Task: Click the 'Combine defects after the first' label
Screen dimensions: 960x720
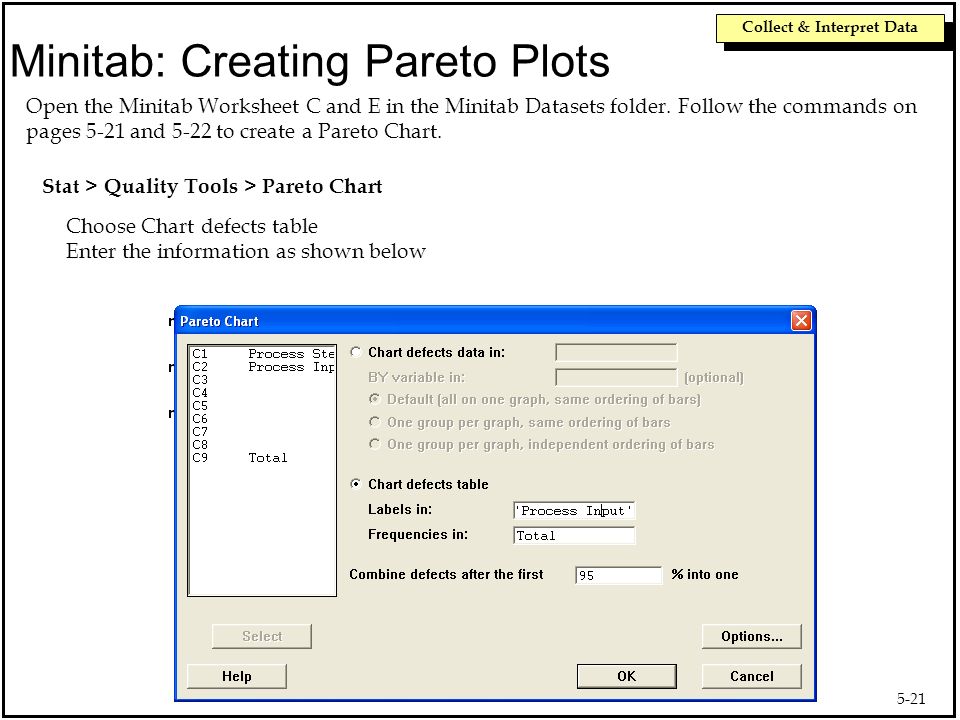Action: point(446,574)
